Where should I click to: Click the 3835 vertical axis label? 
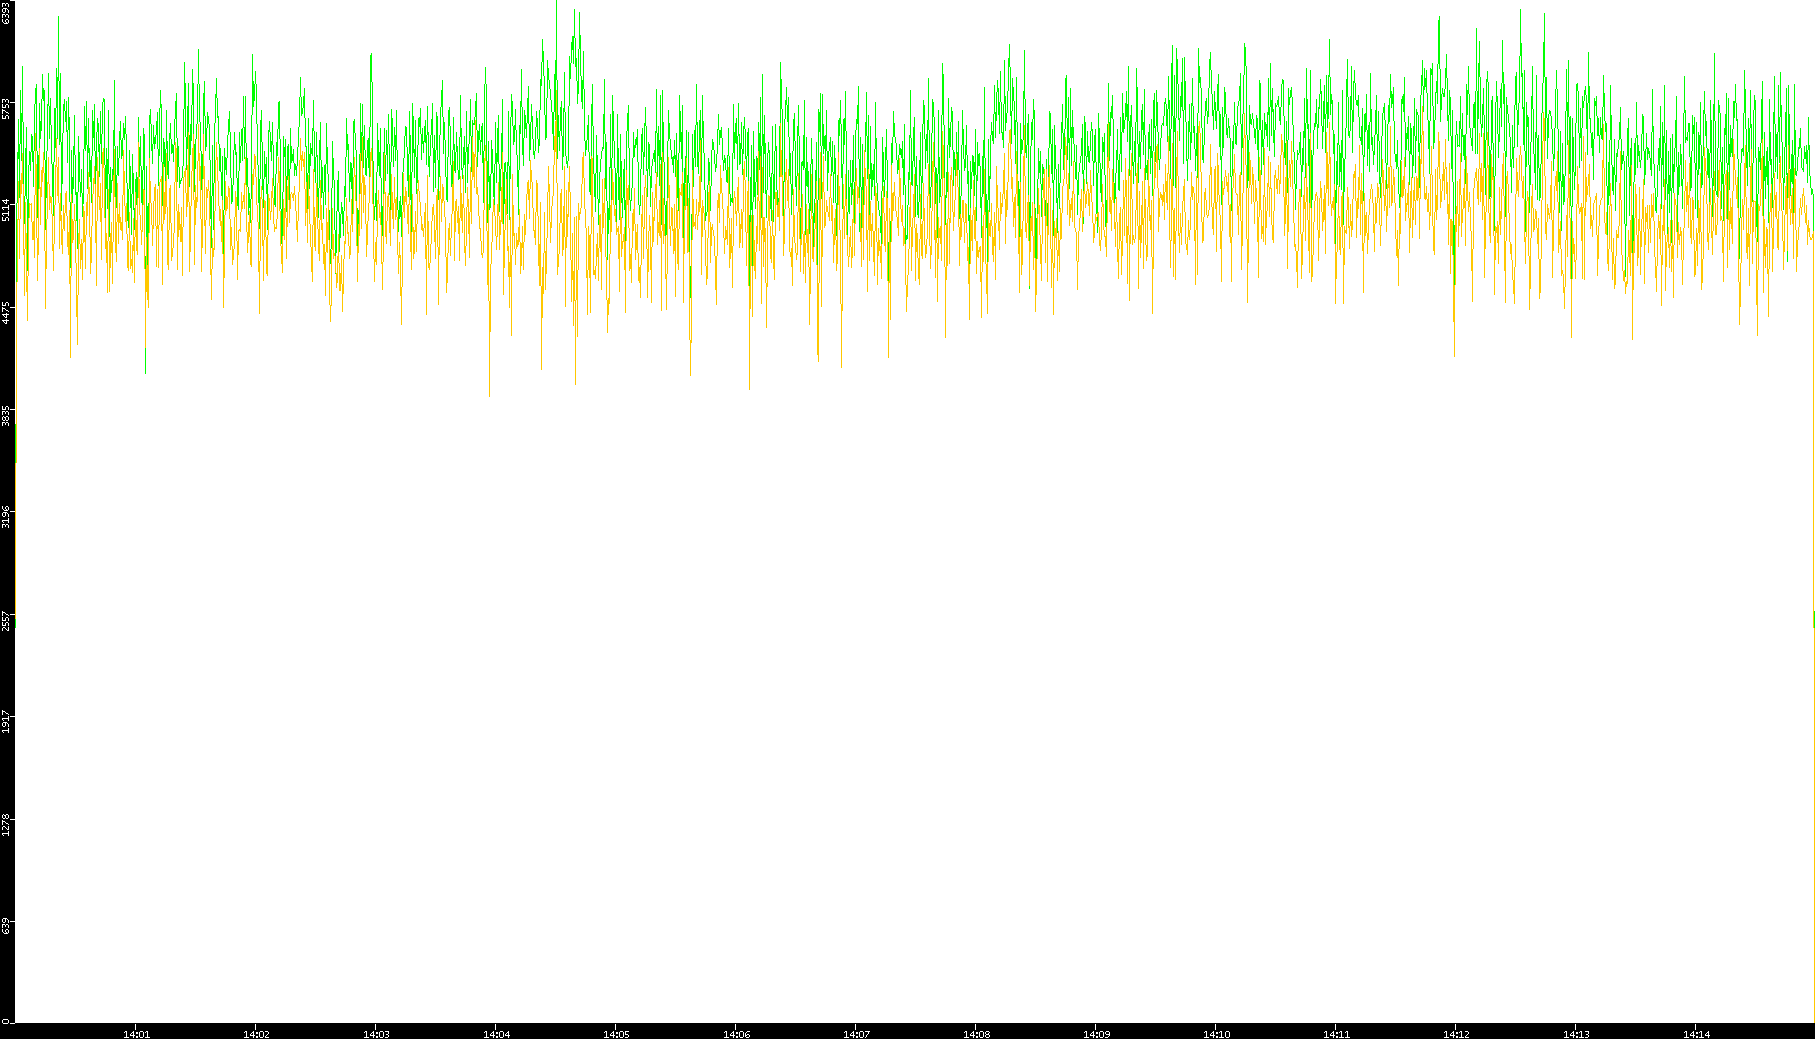(7, 415)
